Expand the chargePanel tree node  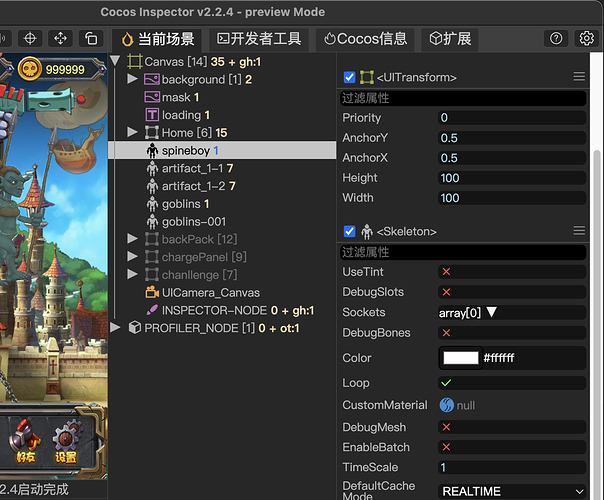[132, 257]
